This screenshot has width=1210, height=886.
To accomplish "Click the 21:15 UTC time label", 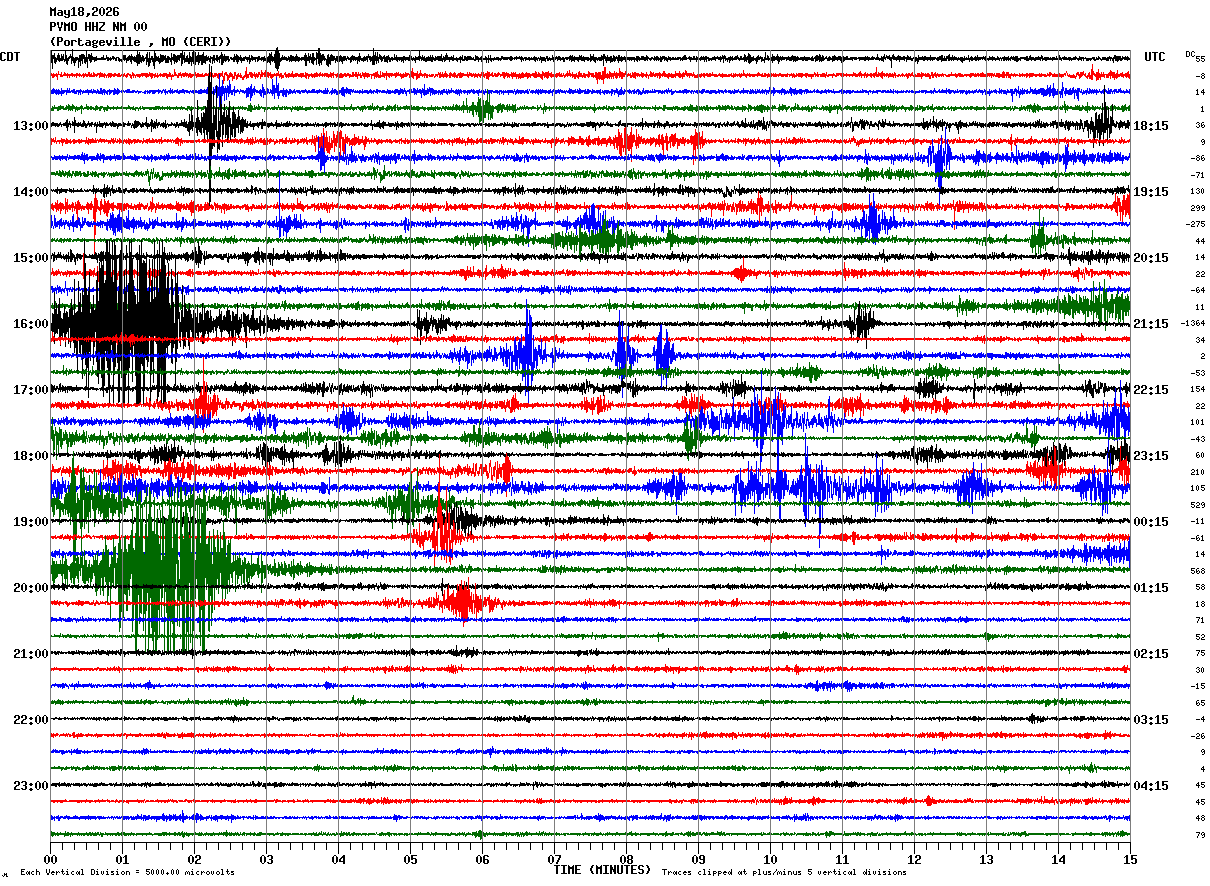I will (x=1151, y=324).
